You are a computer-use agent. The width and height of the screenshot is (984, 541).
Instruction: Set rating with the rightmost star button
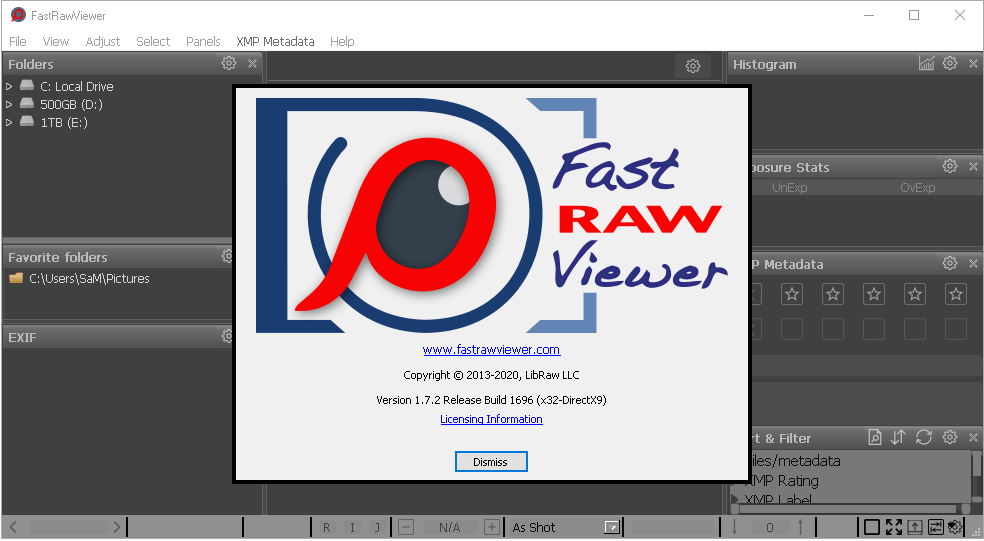tap(956, 294)
